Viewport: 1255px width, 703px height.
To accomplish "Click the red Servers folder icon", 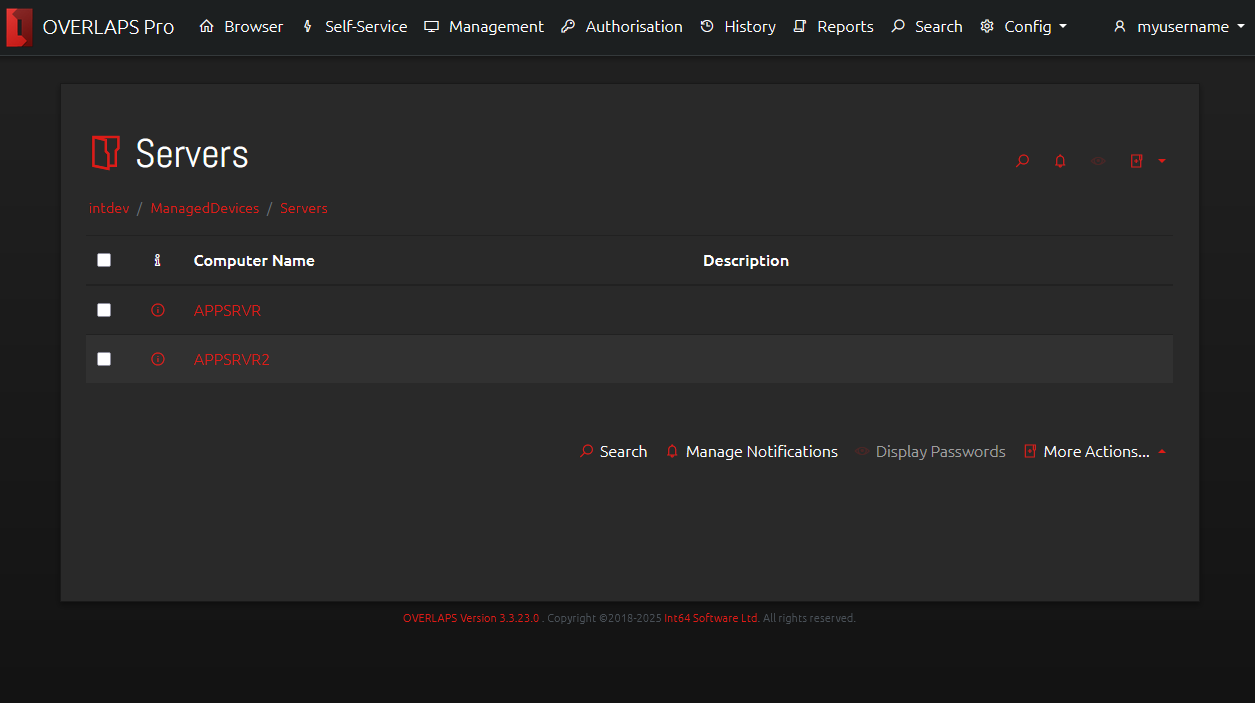I will click(x=105, y=153).
